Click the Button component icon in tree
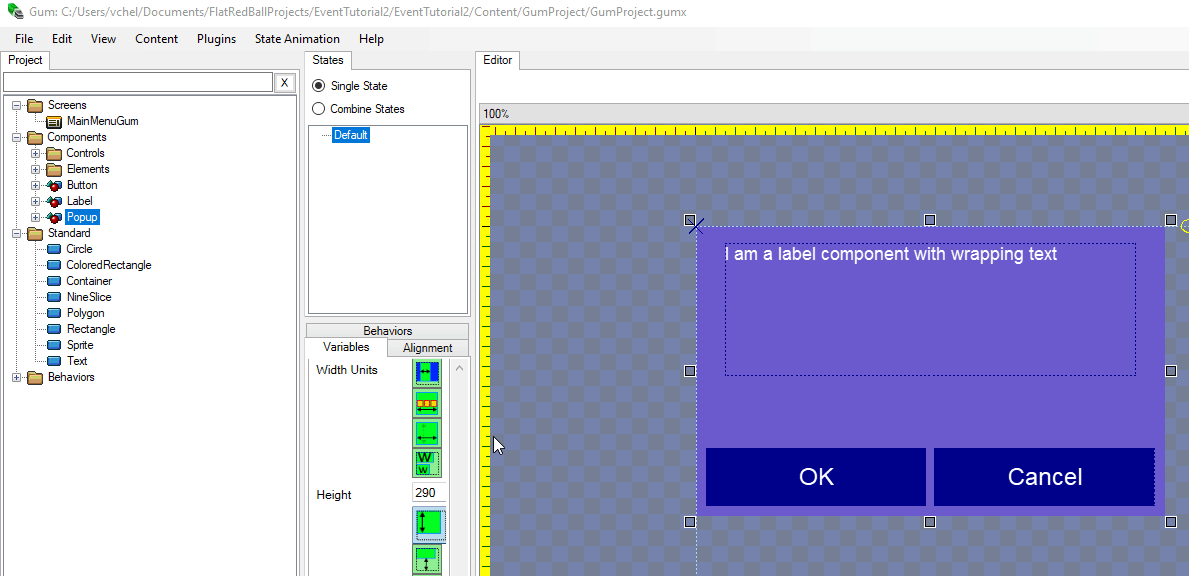1189x576 pixels. click(54, 185)
